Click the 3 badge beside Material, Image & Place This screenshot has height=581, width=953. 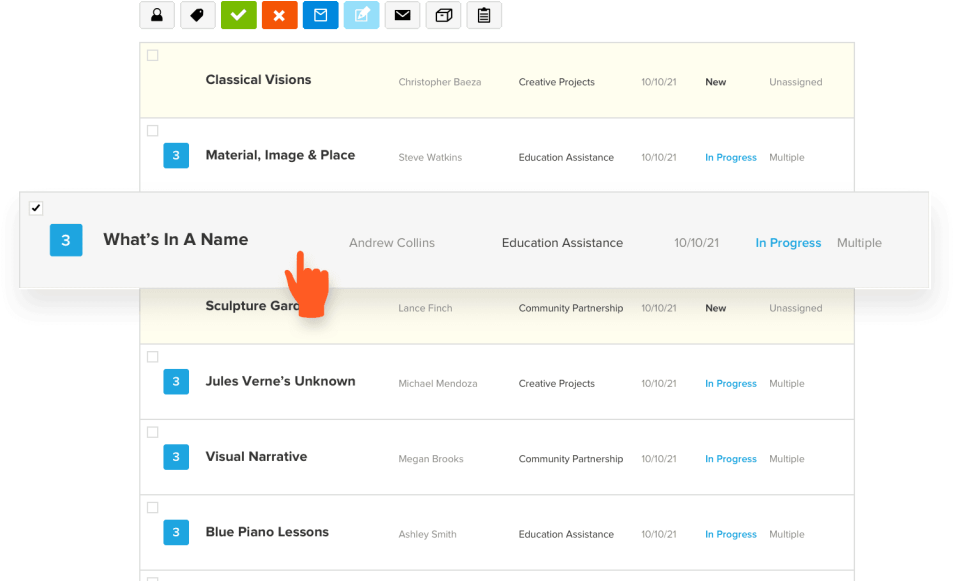click(176, 156)
